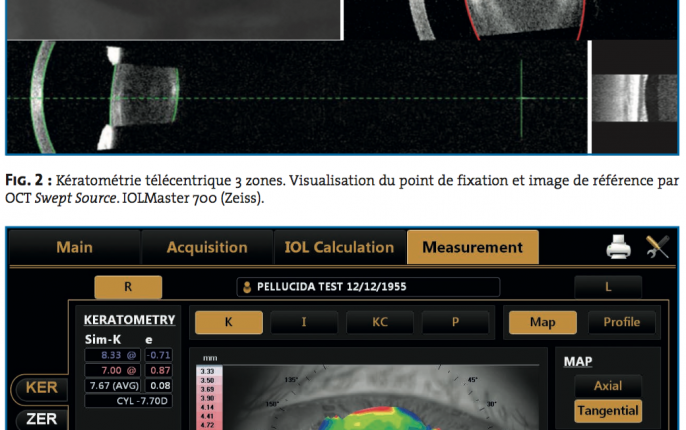Switch to Profile view
The height and width of the screenshot is (430, 686).
(x=622, y=322)
